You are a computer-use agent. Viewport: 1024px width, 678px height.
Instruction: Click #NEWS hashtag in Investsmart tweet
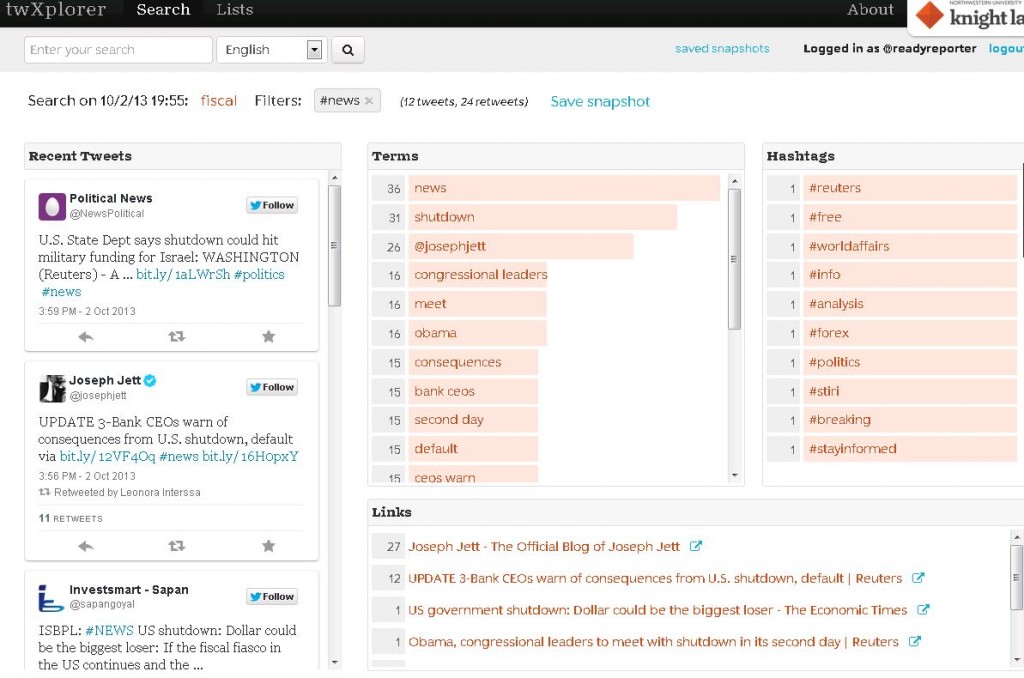109,630
